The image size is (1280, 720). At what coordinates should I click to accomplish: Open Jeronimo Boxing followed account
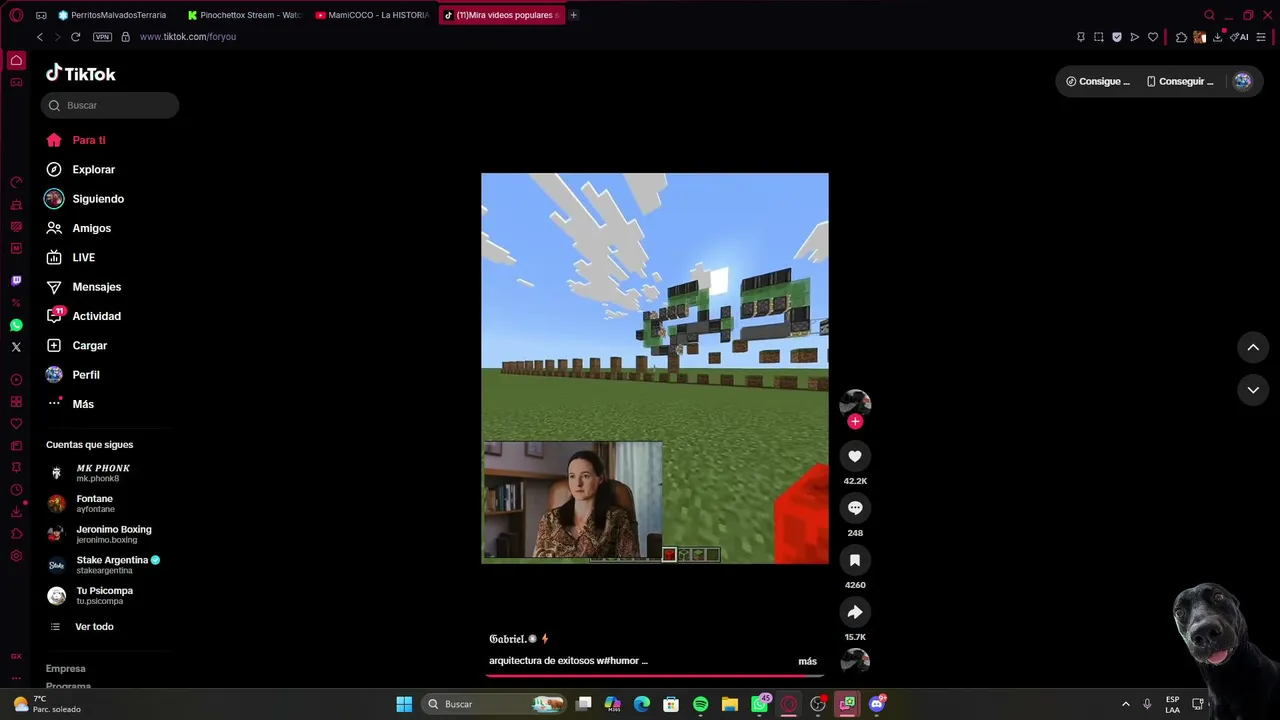pyautogui.click(x=114, y=534)
